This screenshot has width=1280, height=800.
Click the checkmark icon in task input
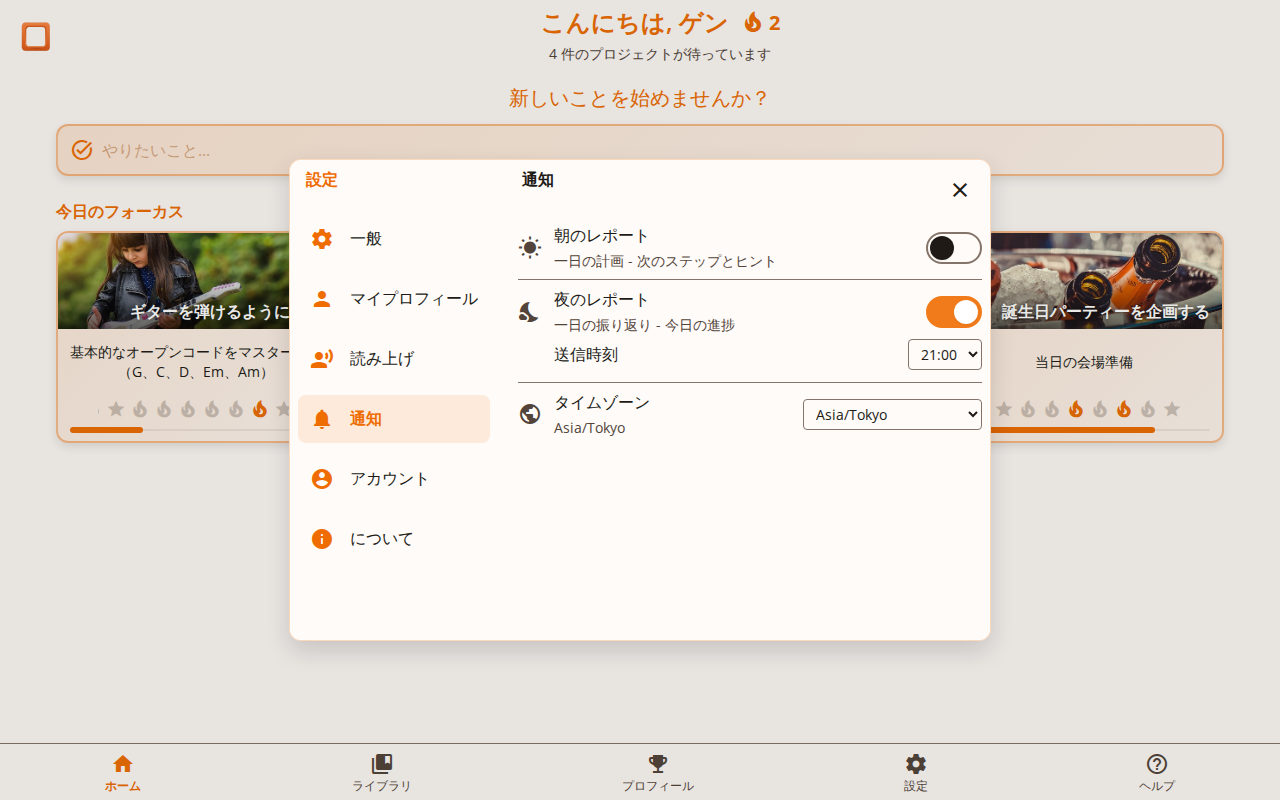(x=82, y=150)
